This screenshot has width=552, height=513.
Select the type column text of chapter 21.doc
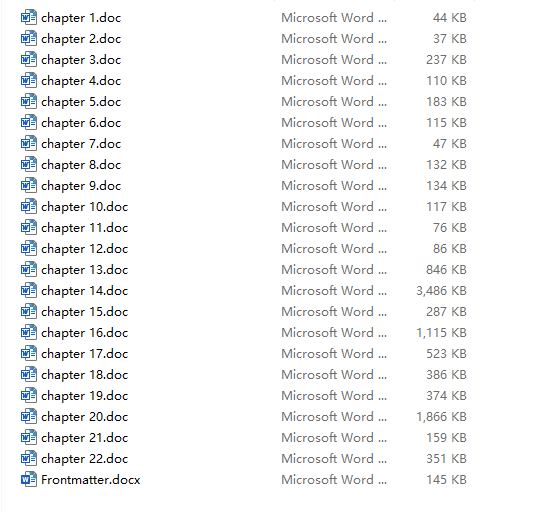[x=334, y=438]
